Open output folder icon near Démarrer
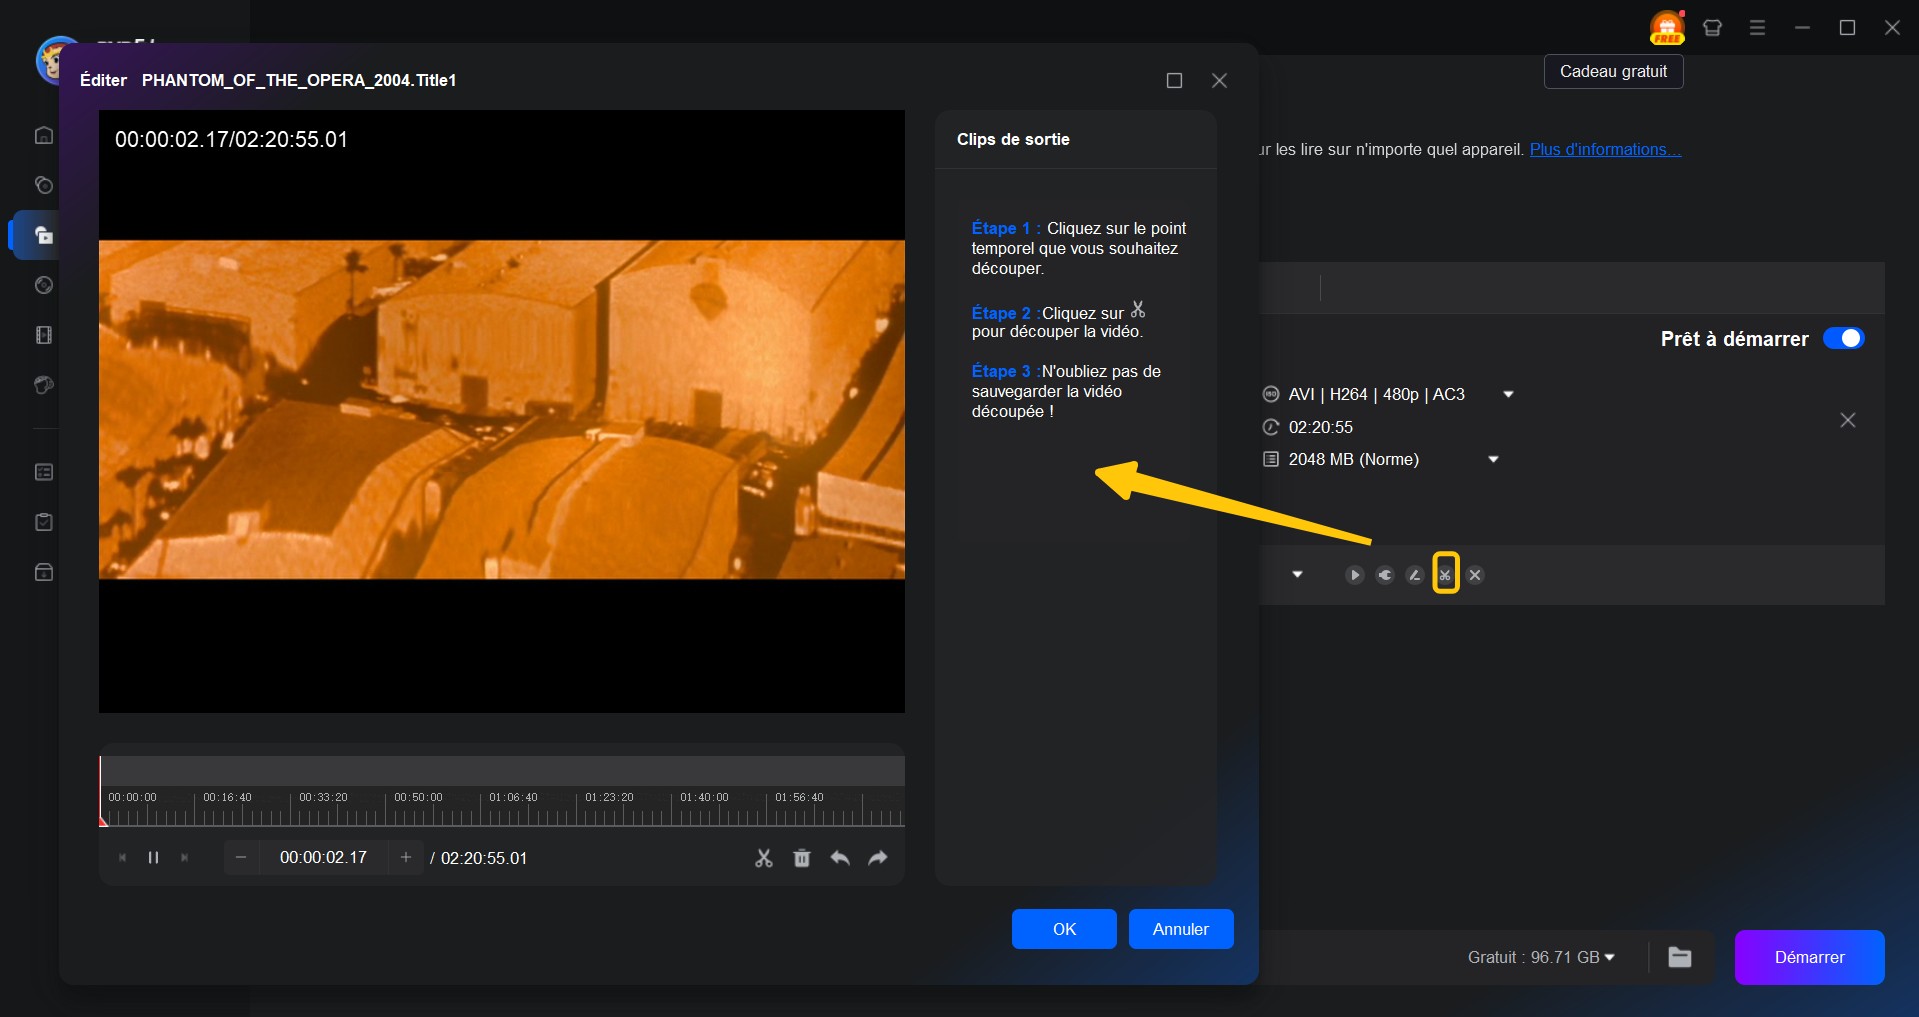1919x1017 pixels. point(1680,957)
